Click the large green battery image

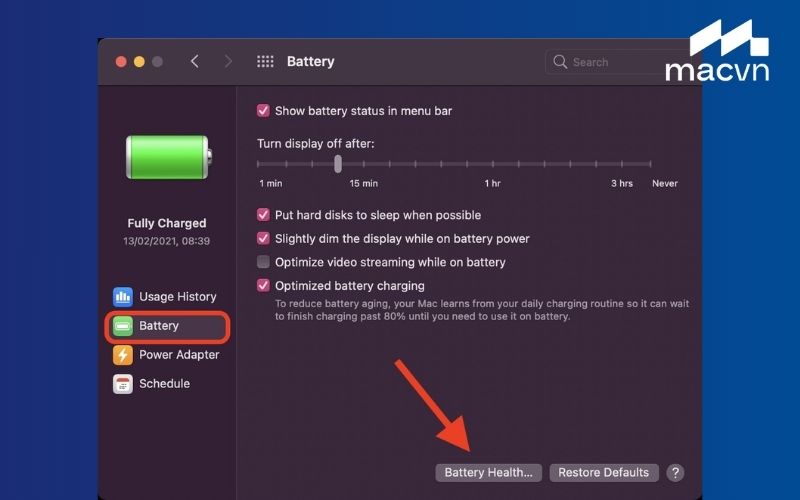pos(169,157)
